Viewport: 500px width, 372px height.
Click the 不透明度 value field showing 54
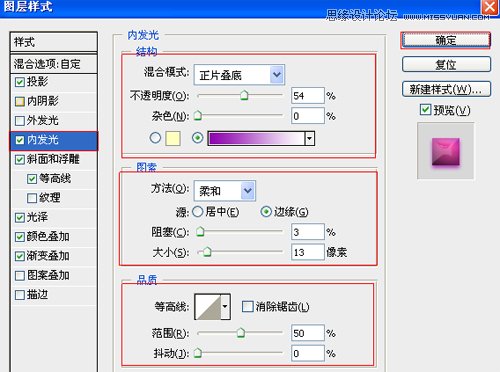[x=308, y=96]
